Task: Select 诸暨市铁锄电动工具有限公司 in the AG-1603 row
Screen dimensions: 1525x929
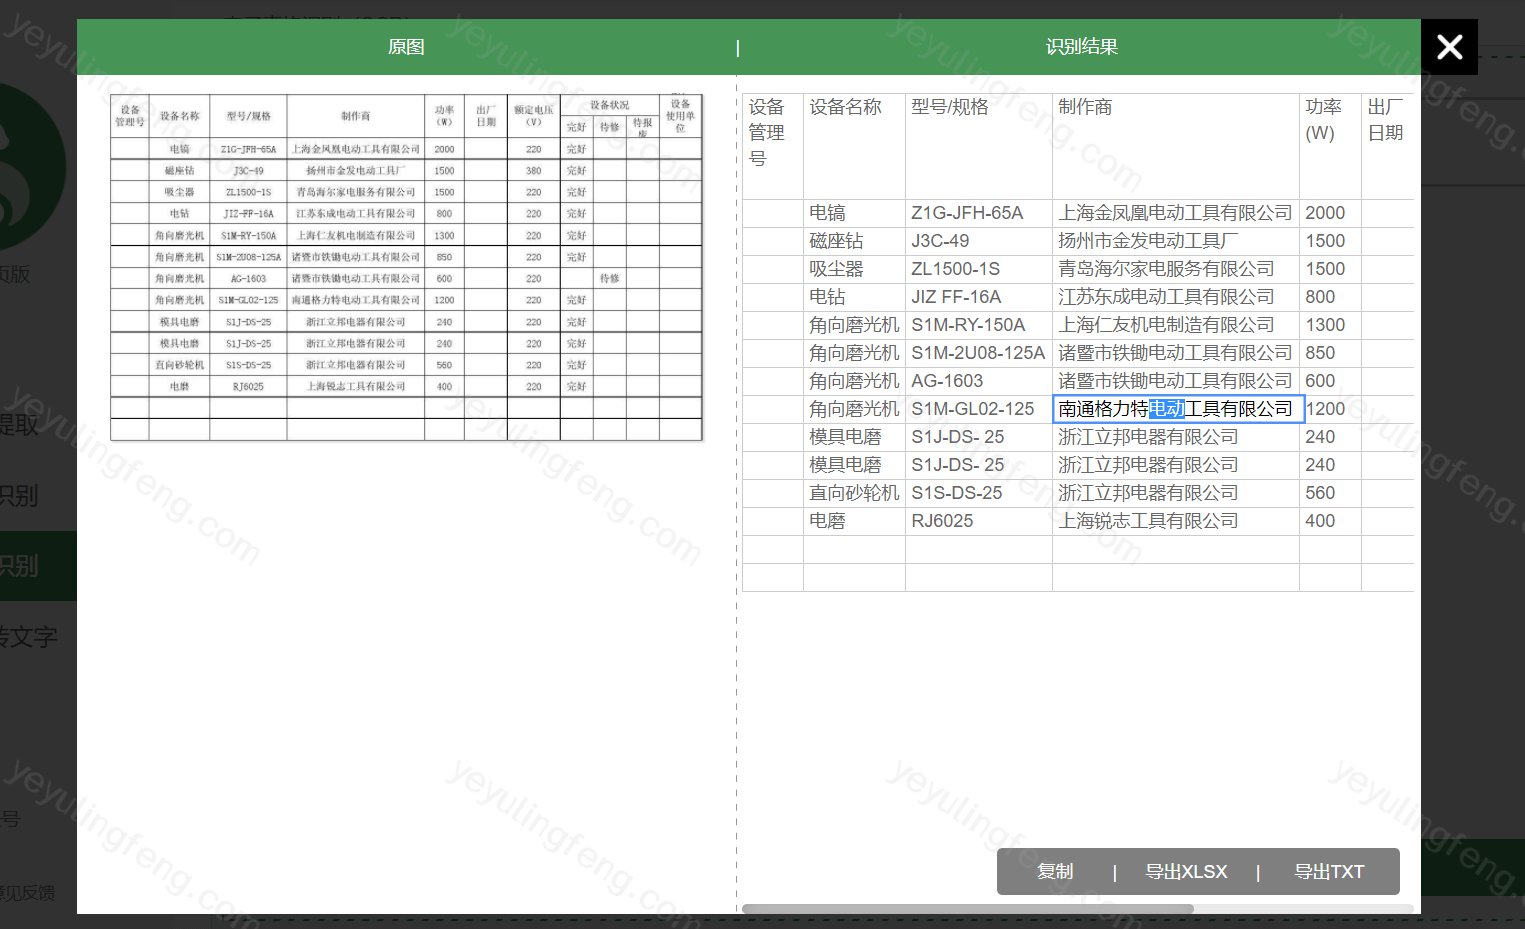Action: click(1176, 381)
